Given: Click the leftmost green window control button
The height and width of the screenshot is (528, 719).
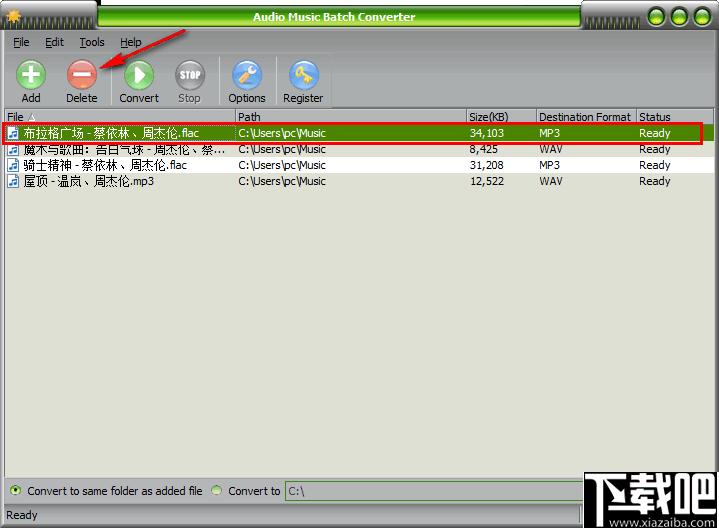Looking at the screenshot, I should click(x=657, y=17).
